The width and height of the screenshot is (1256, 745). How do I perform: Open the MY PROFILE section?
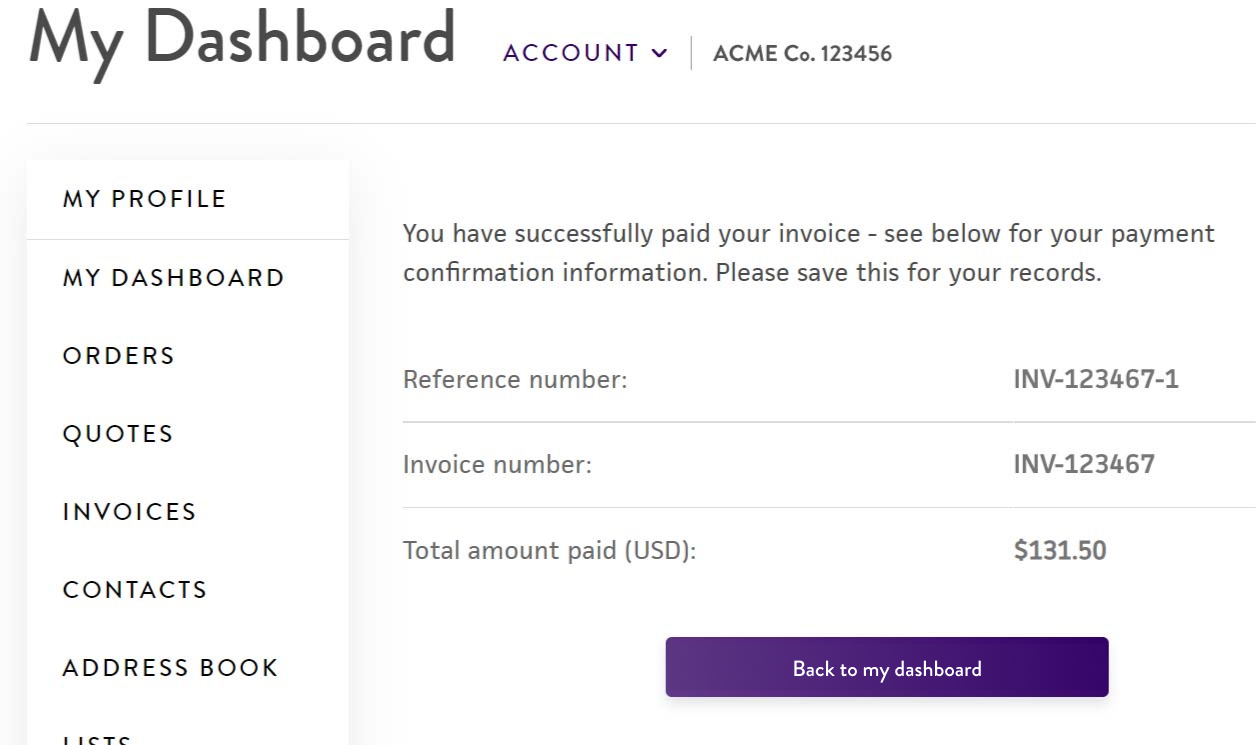143,198
